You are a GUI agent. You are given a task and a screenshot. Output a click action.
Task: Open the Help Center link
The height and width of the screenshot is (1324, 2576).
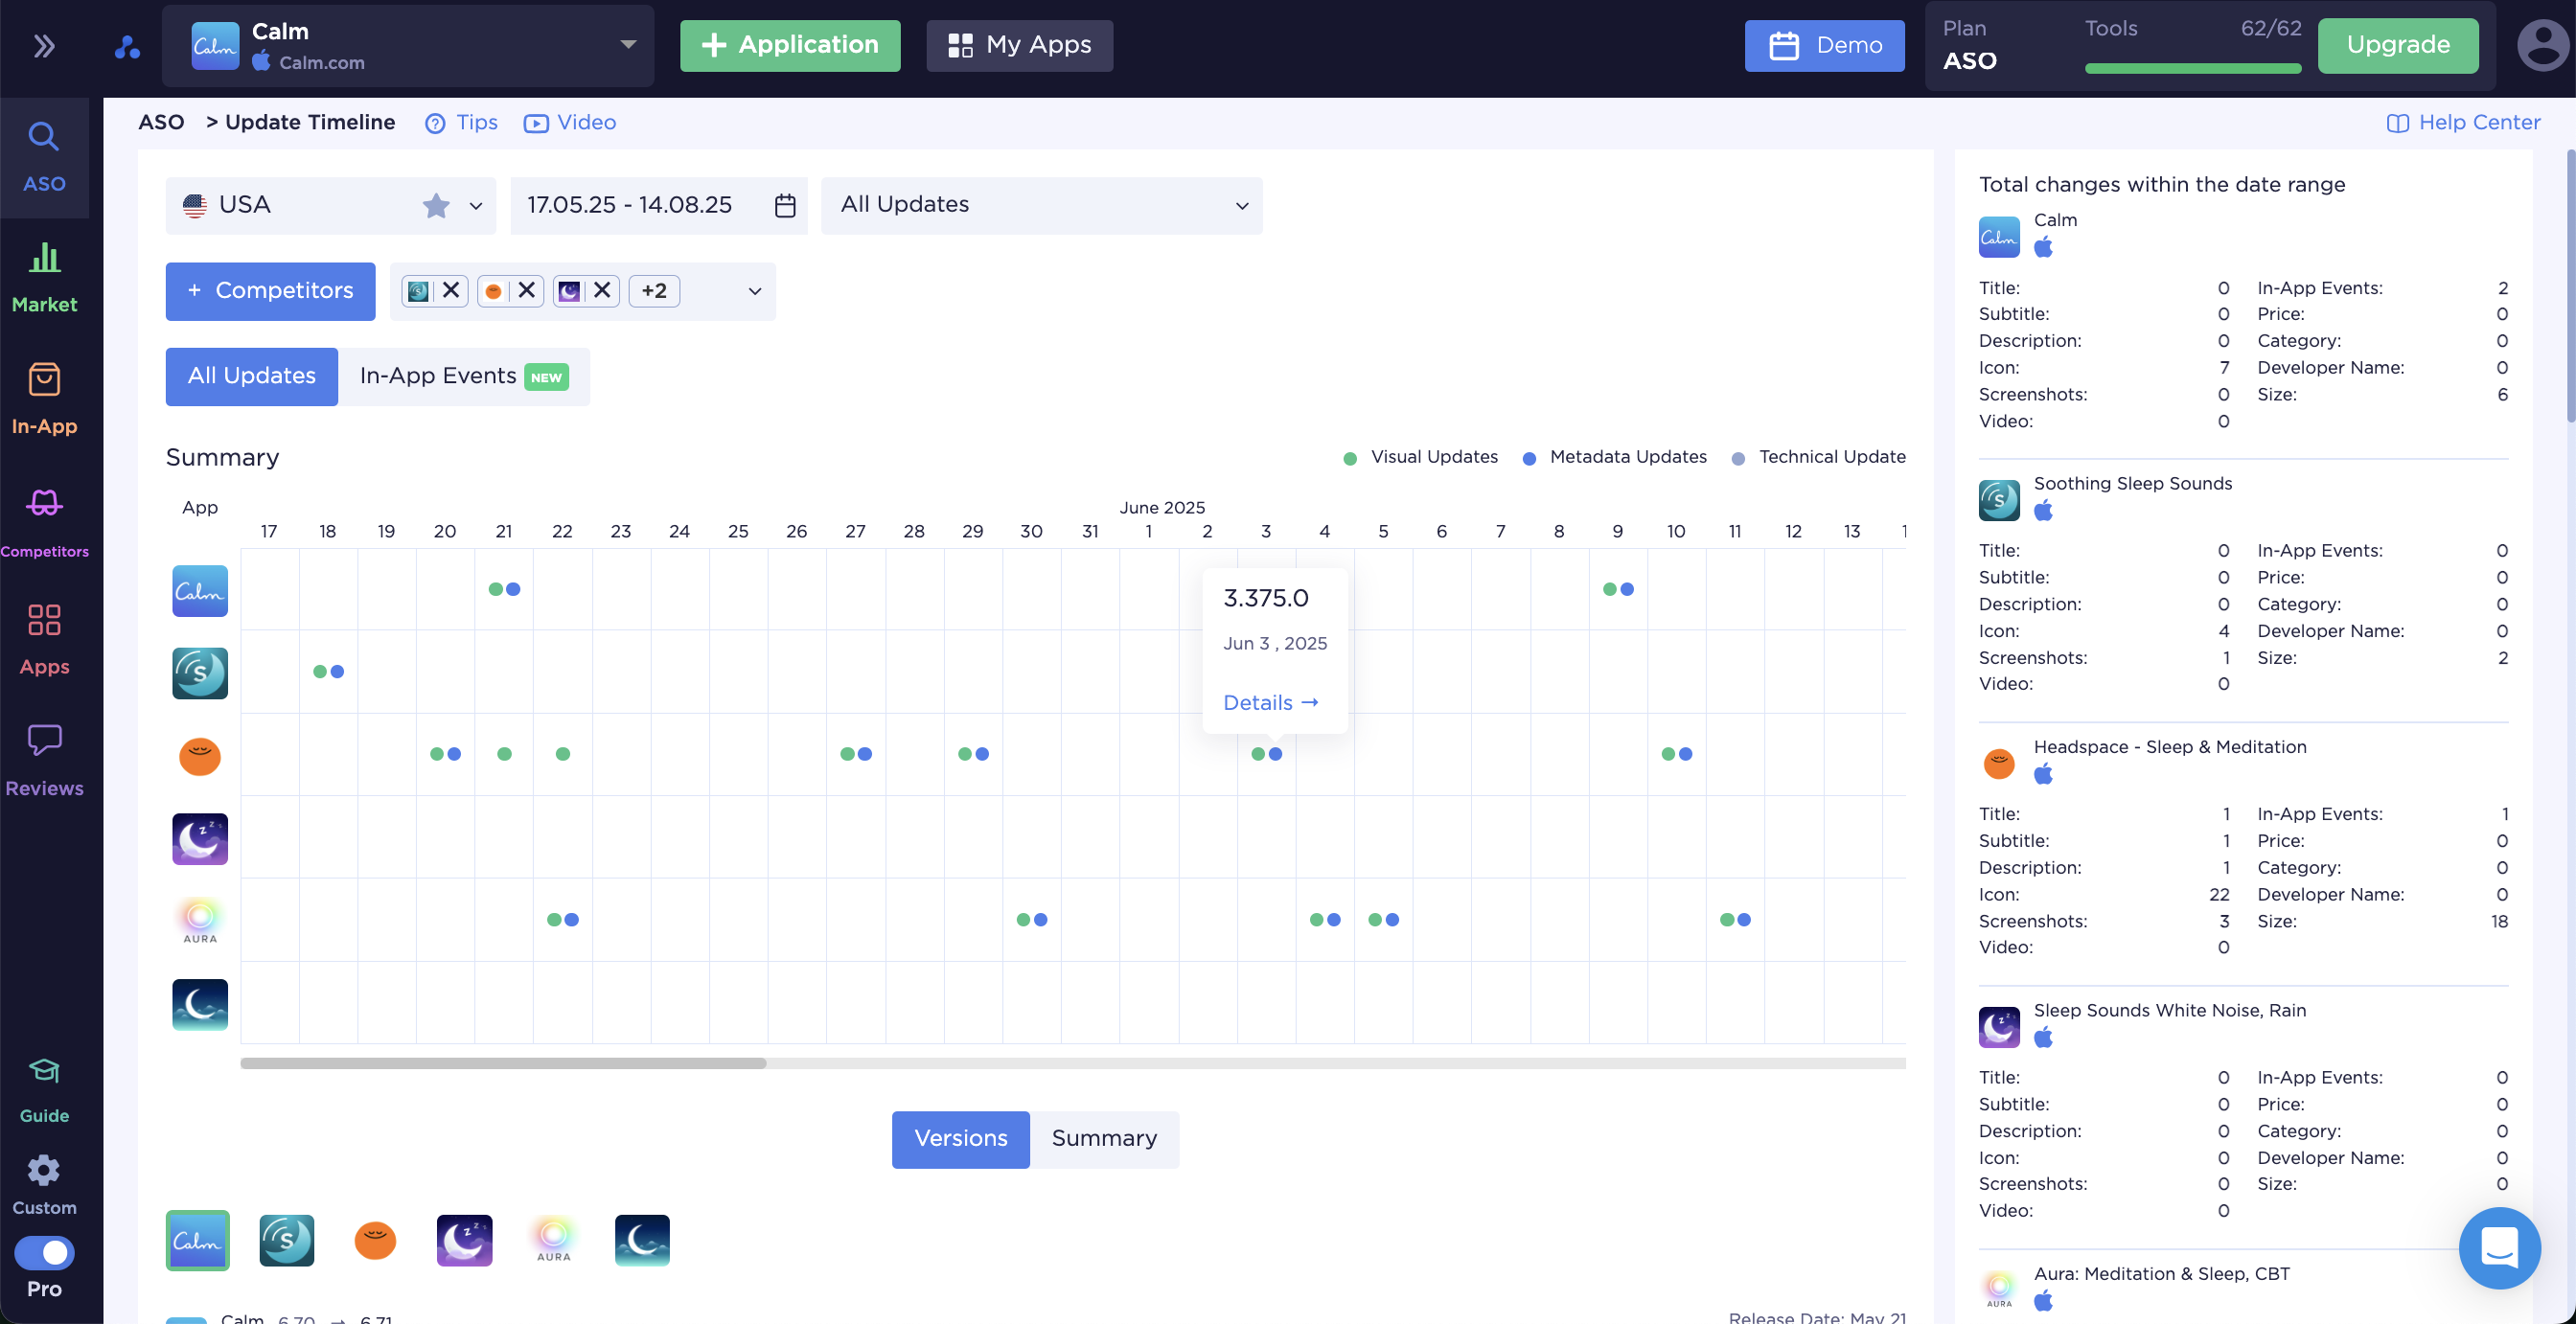click(x=2463, y=122)
